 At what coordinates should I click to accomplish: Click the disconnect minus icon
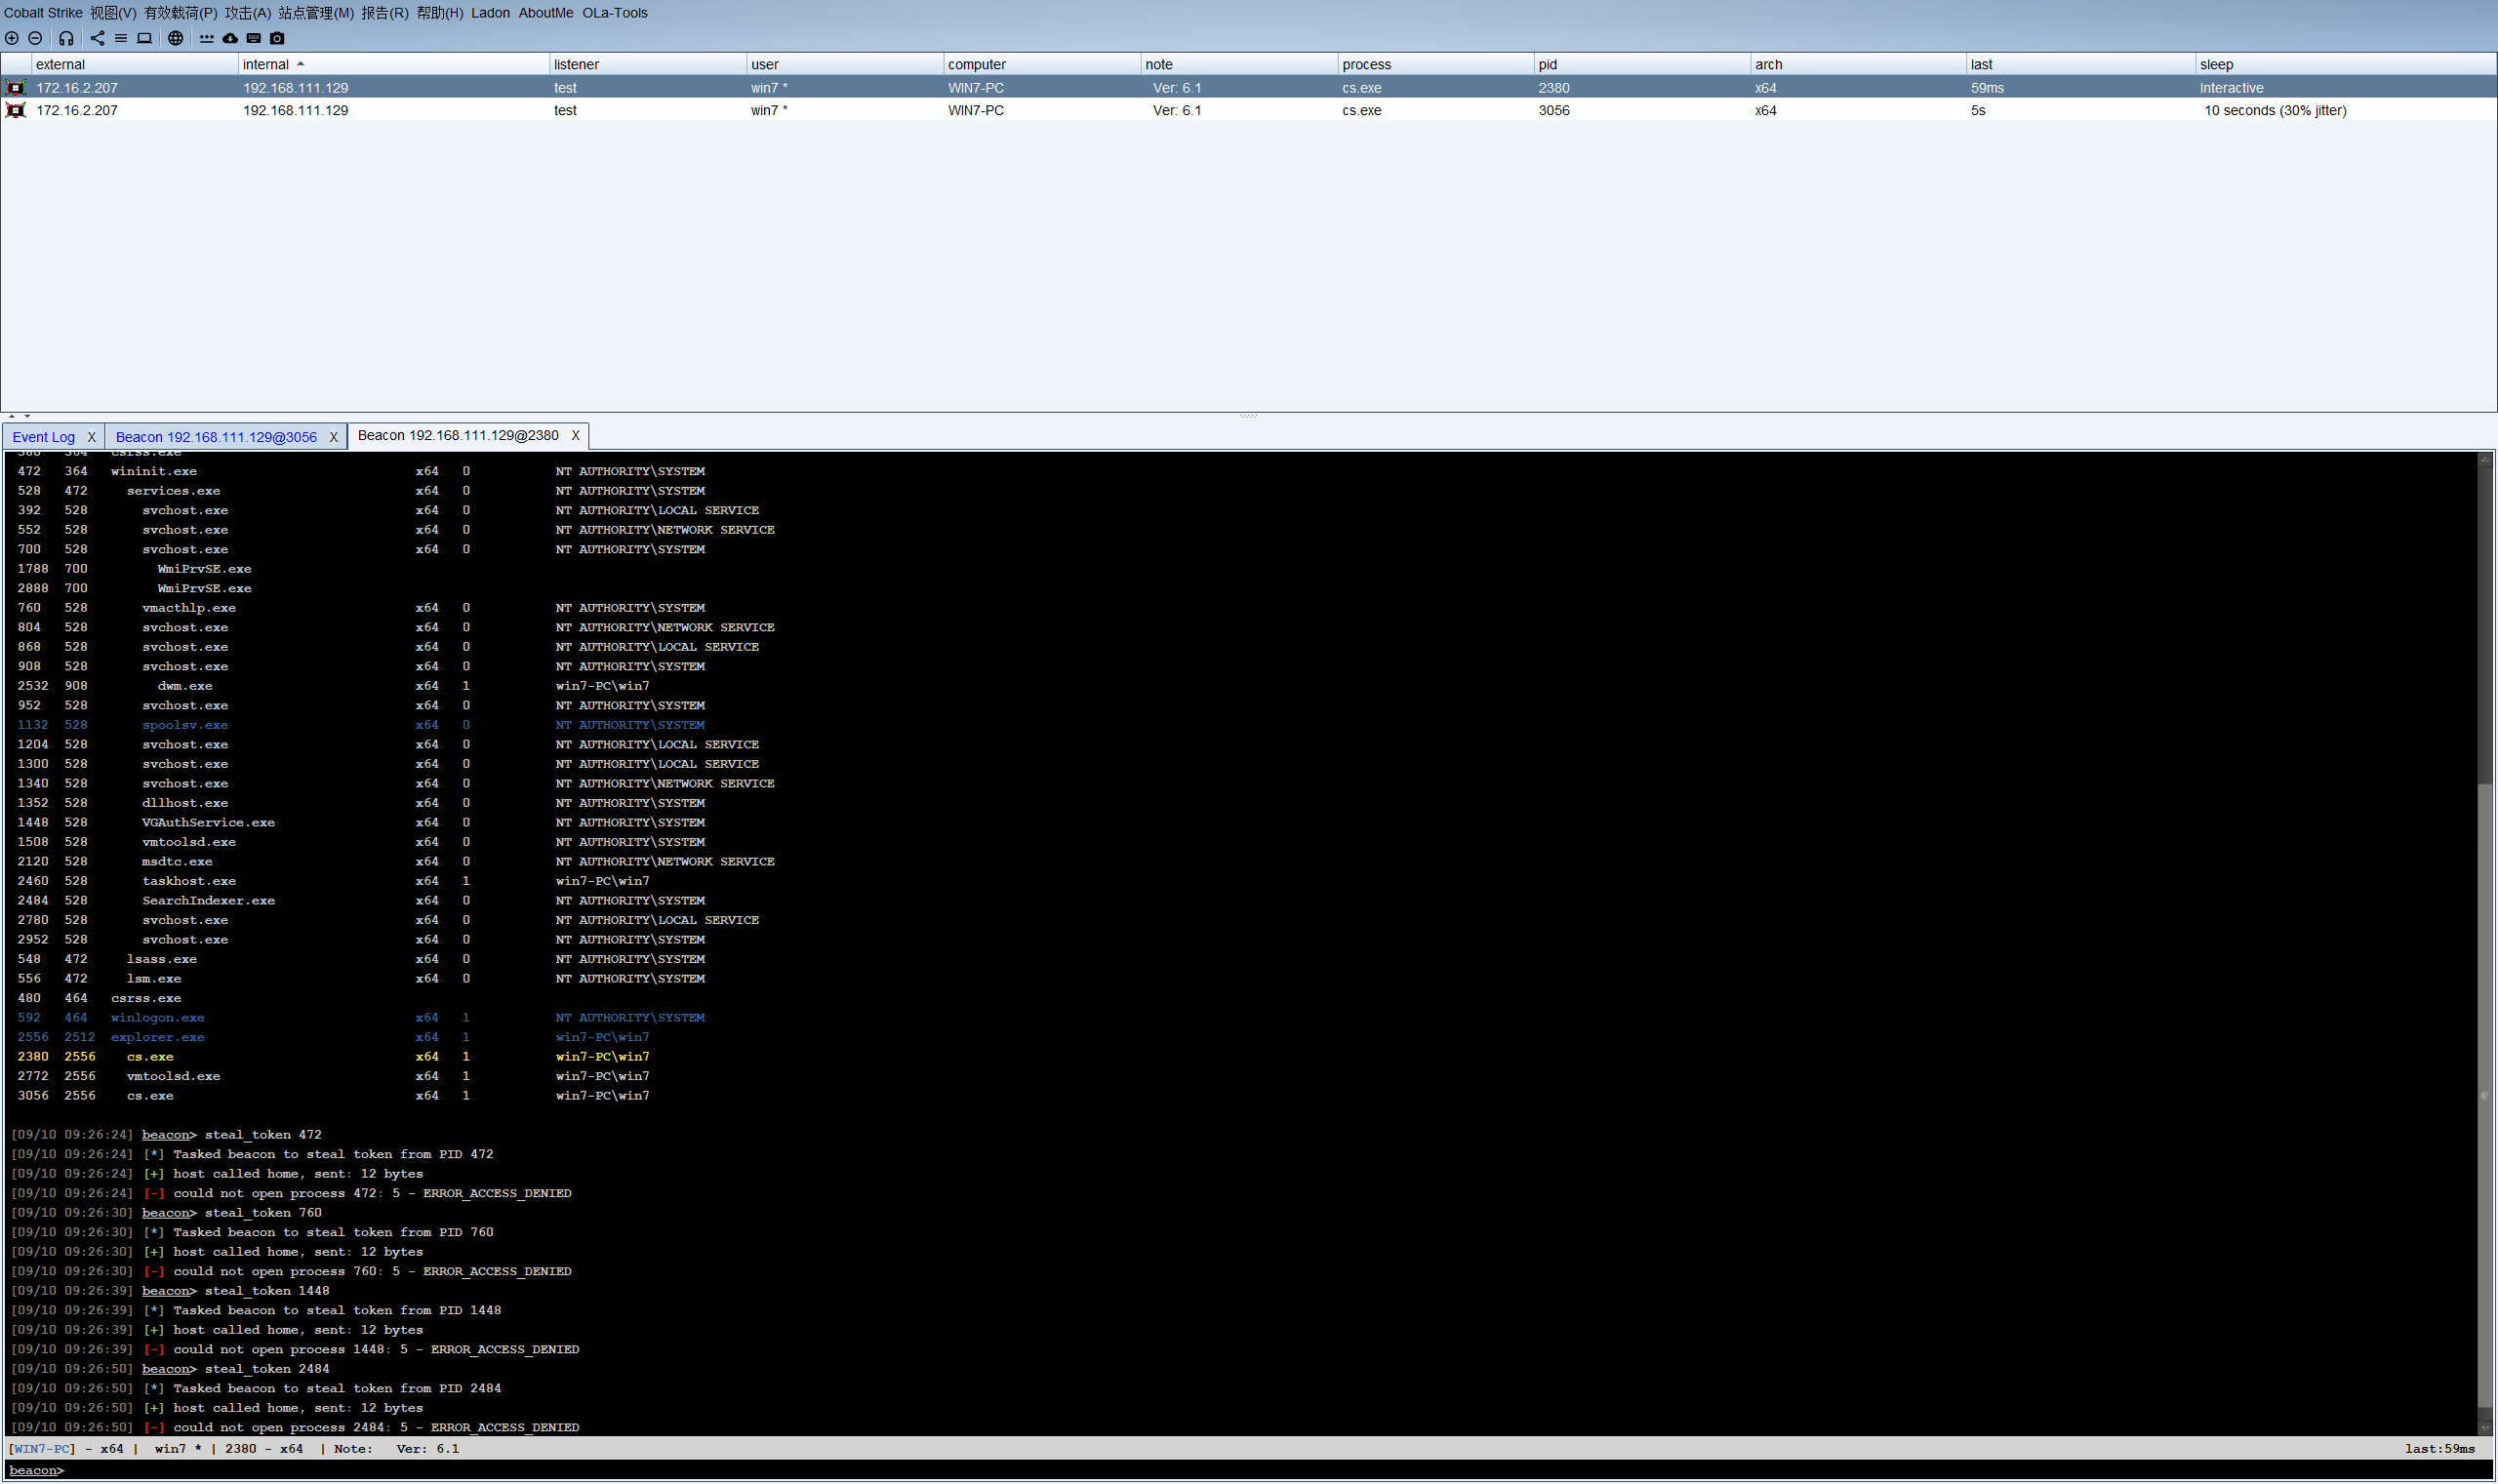[x=35, y=38]
